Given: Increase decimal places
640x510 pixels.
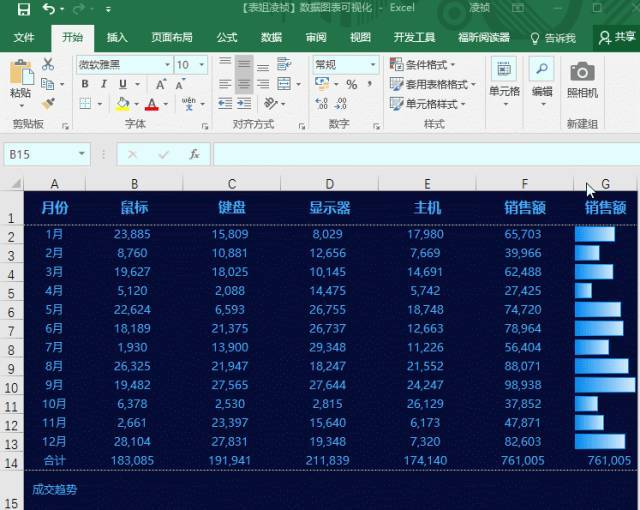Looking at the screenshot, I should (322, 104).
